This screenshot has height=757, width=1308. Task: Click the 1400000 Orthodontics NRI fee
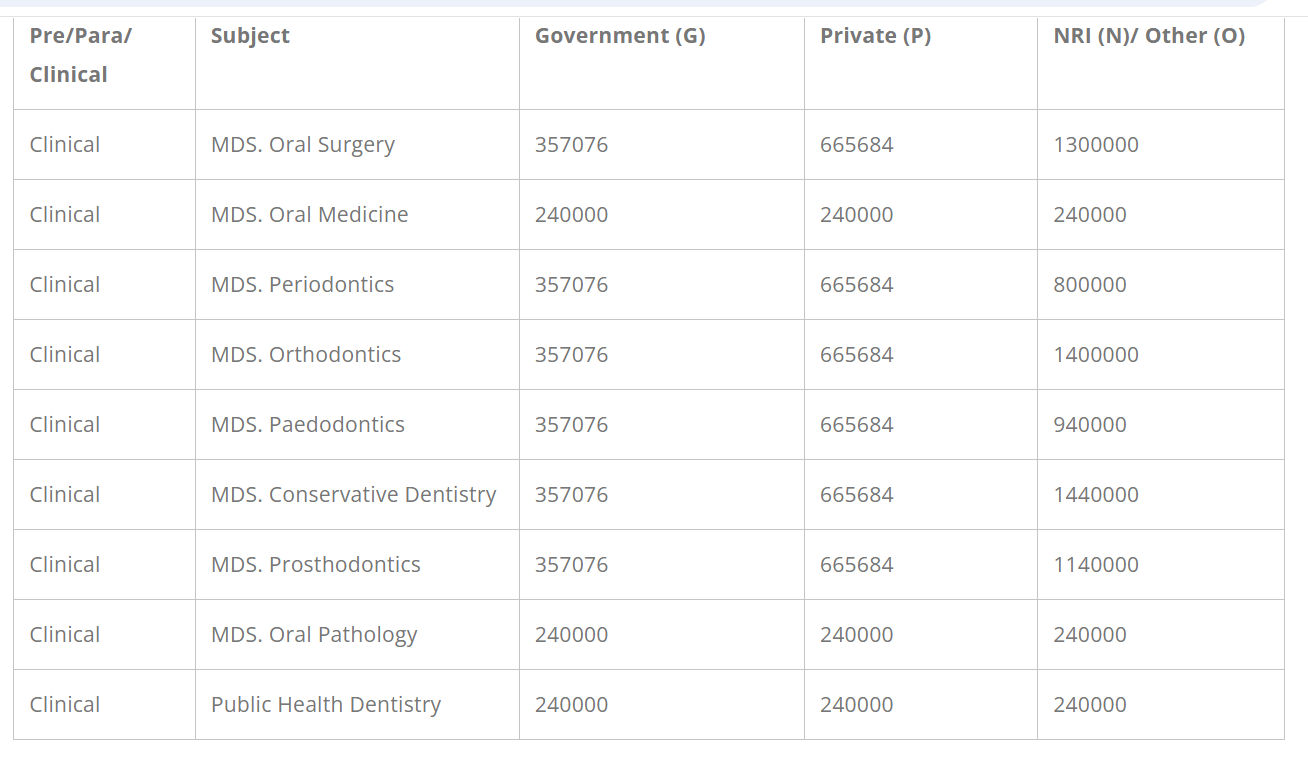1096,355
